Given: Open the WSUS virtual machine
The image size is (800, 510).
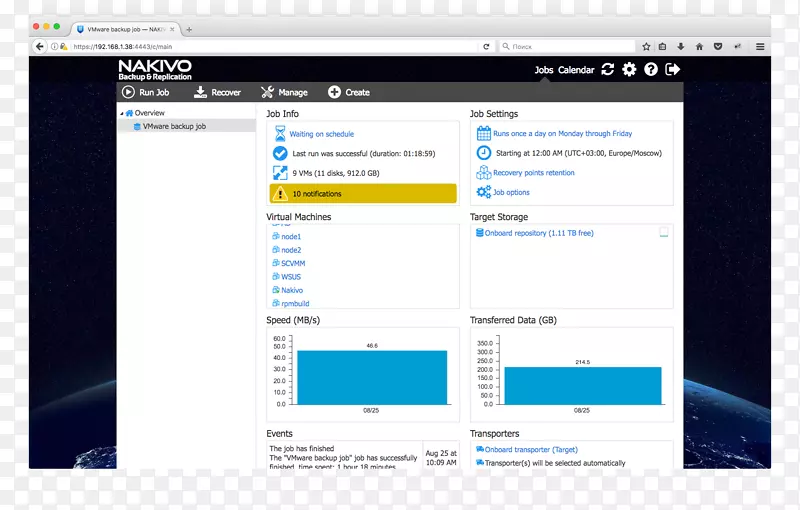Looking at the screenshot, I should pos(291,276).
